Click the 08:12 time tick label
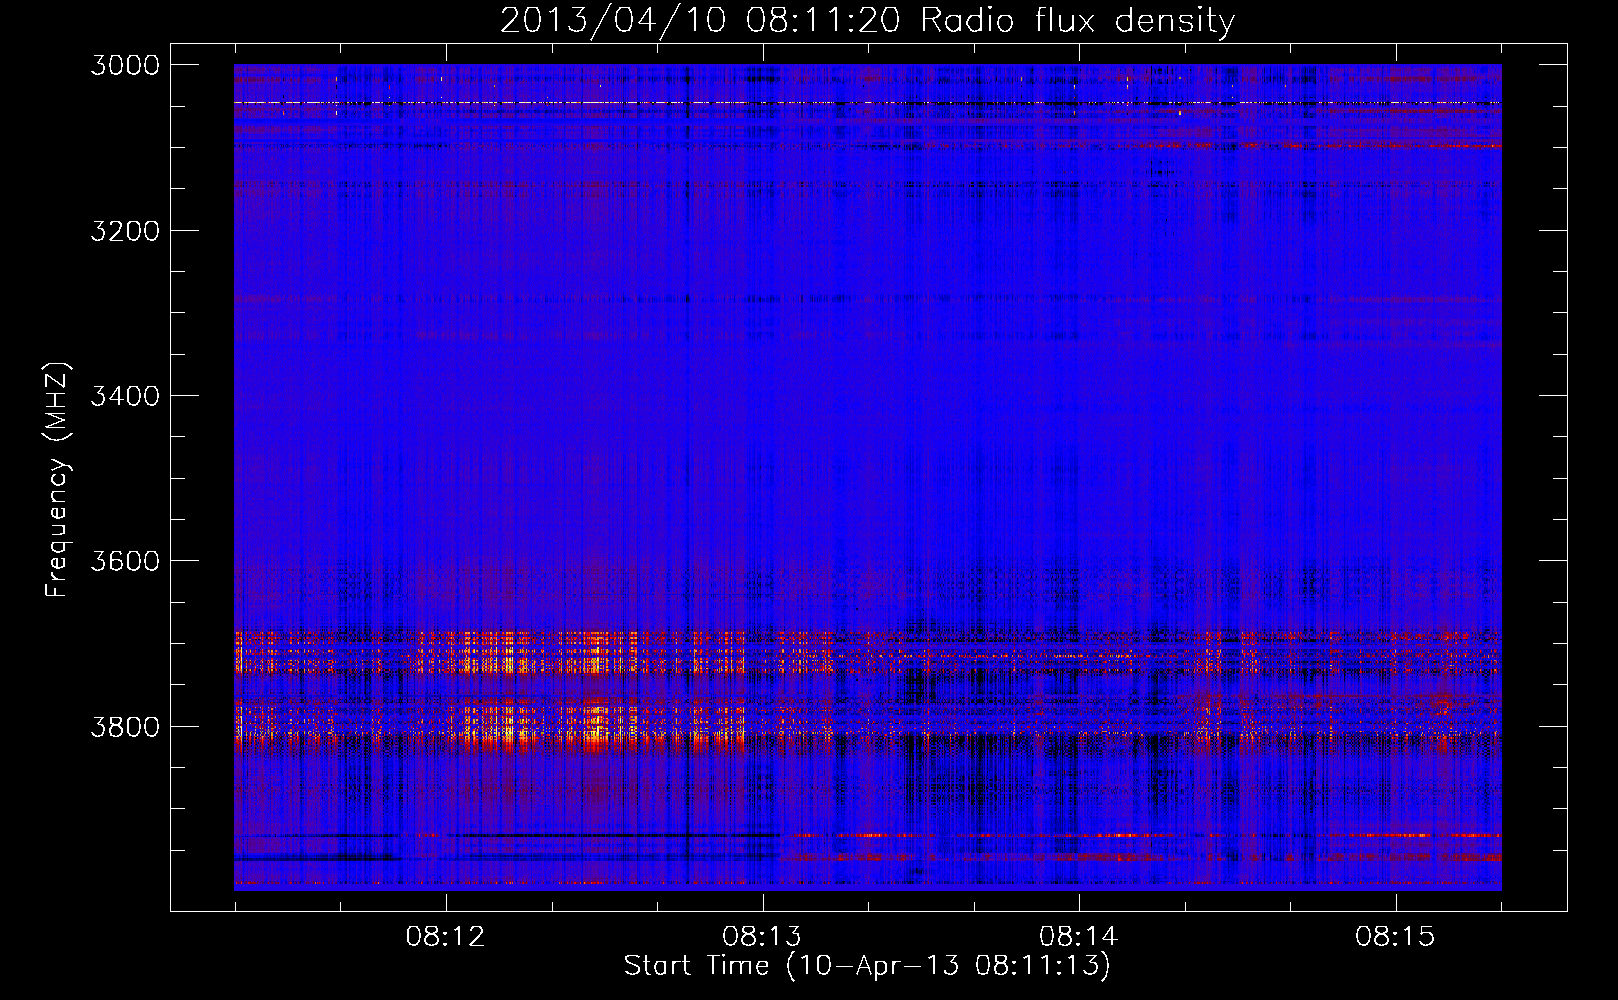 click(445, 936)
